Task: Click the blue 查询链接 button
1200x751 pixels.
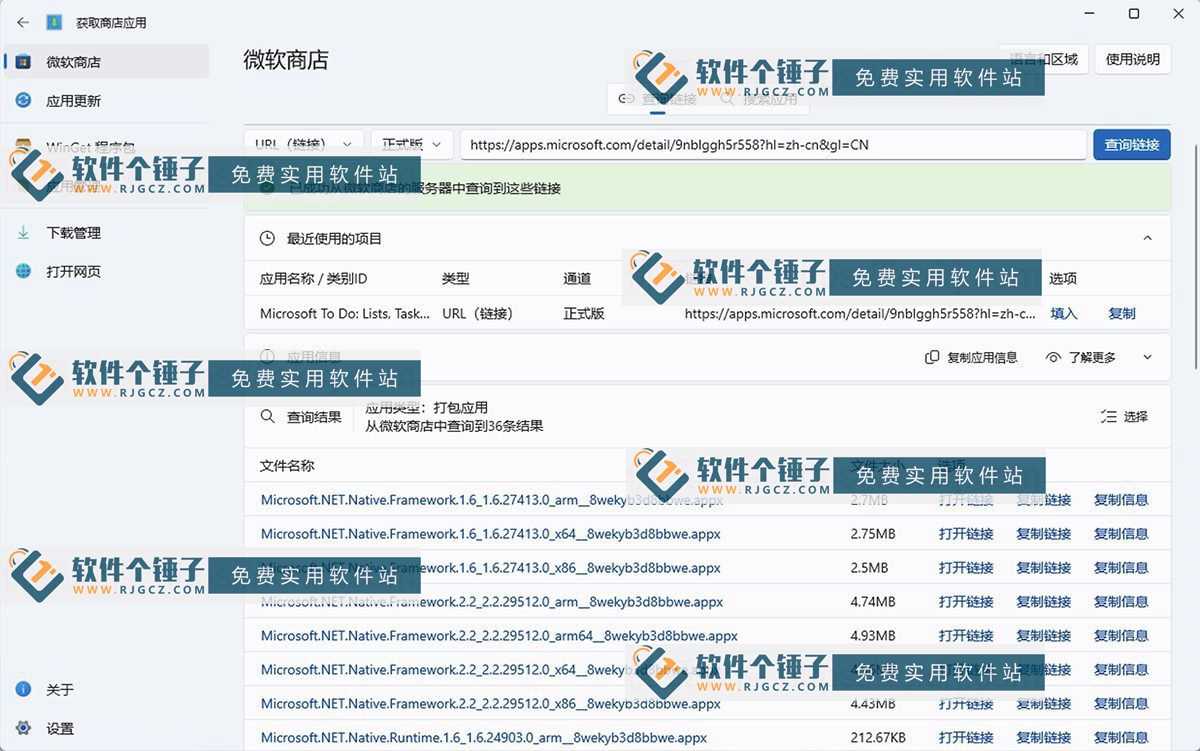Action: tap(1132, 145)
